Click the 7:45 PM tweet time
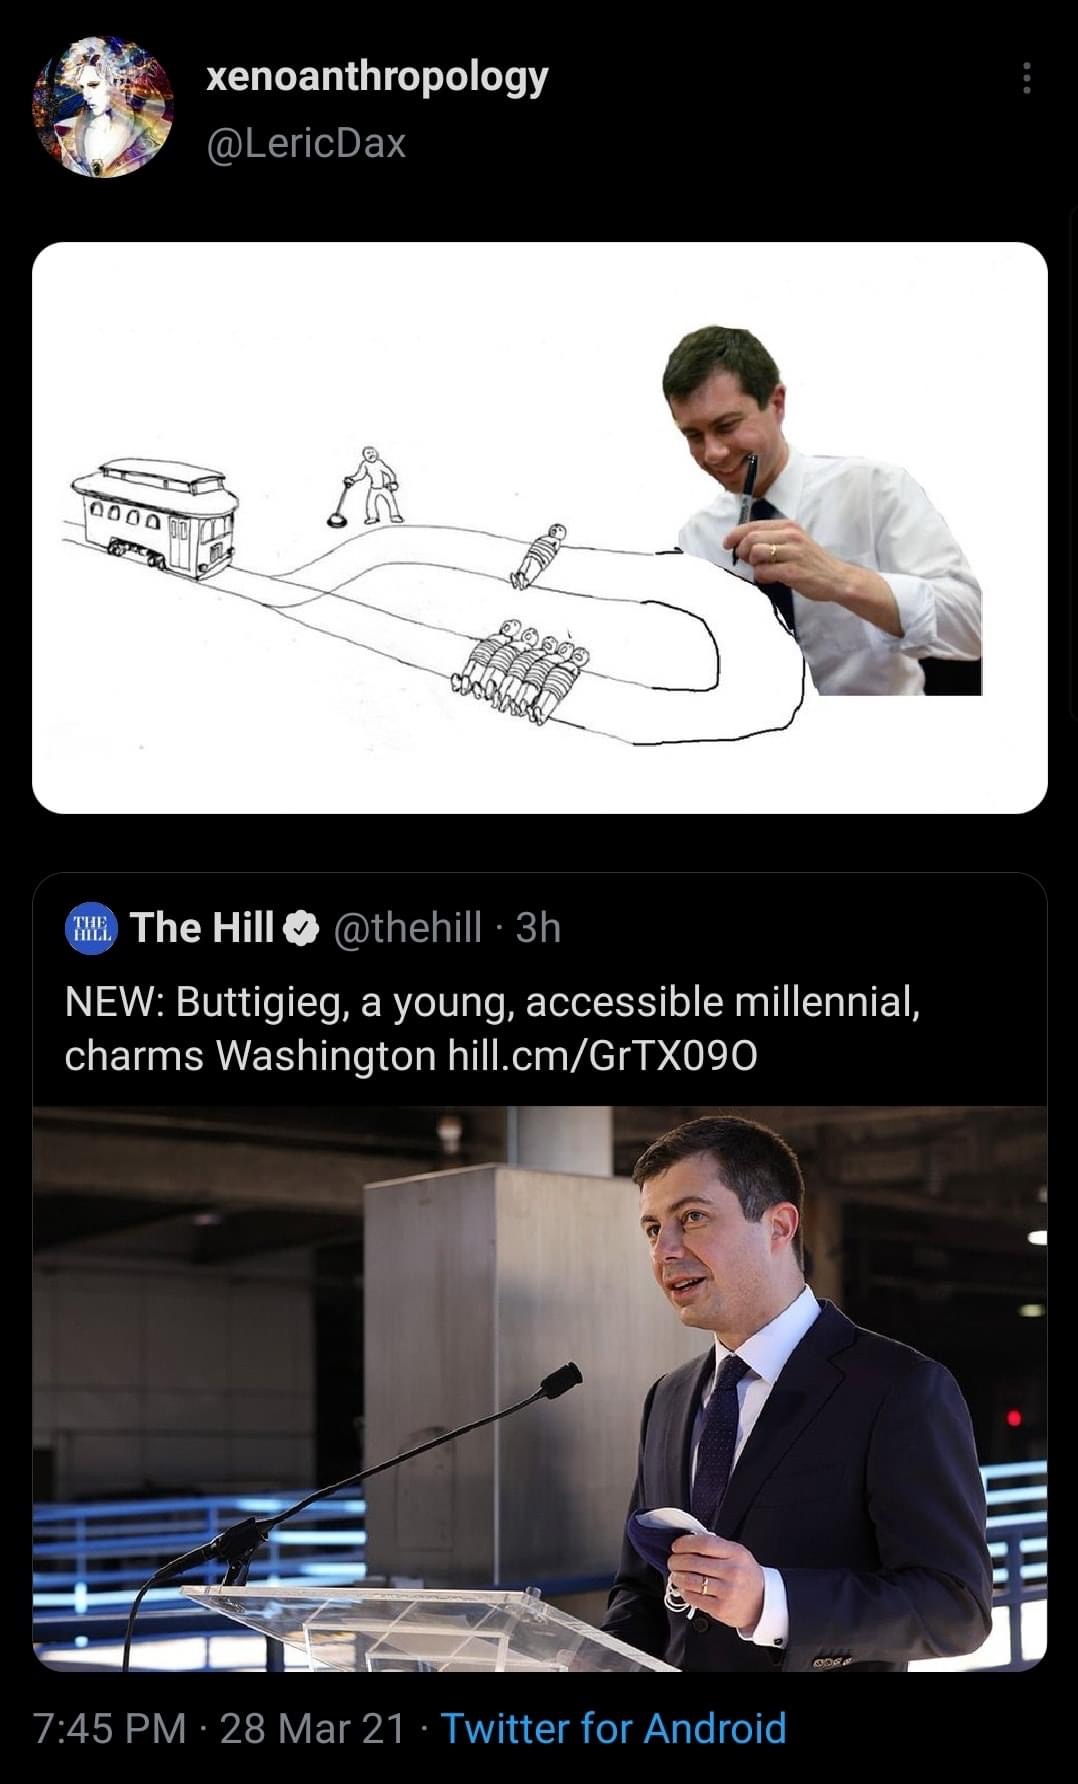1078x1784 pixels. point(110,1728)
